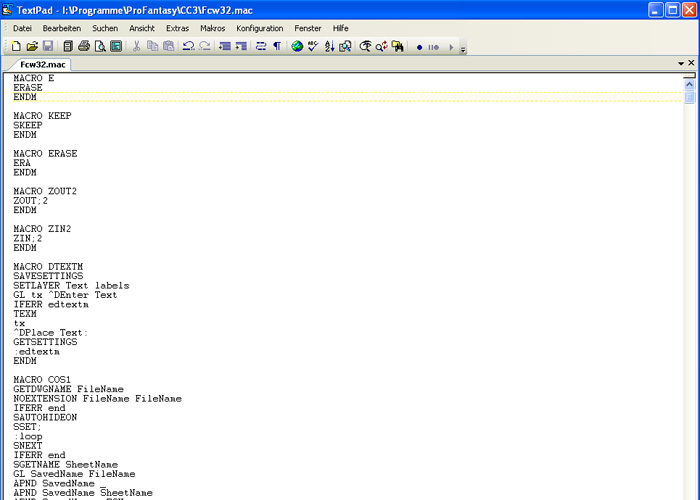Image resolution: width=700 pixels, height=500 pixels.
Task: Click the 'NOEXTENSION FileName FileName' line
Action: point(97,398)
